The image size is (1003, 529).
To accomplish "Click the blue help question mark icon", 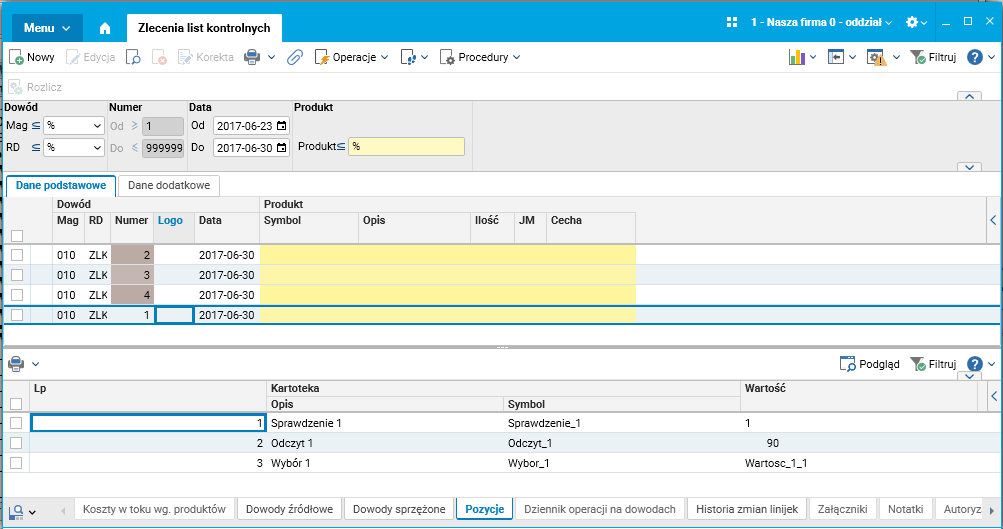I will pyautogui.click(x=975, y=58).
